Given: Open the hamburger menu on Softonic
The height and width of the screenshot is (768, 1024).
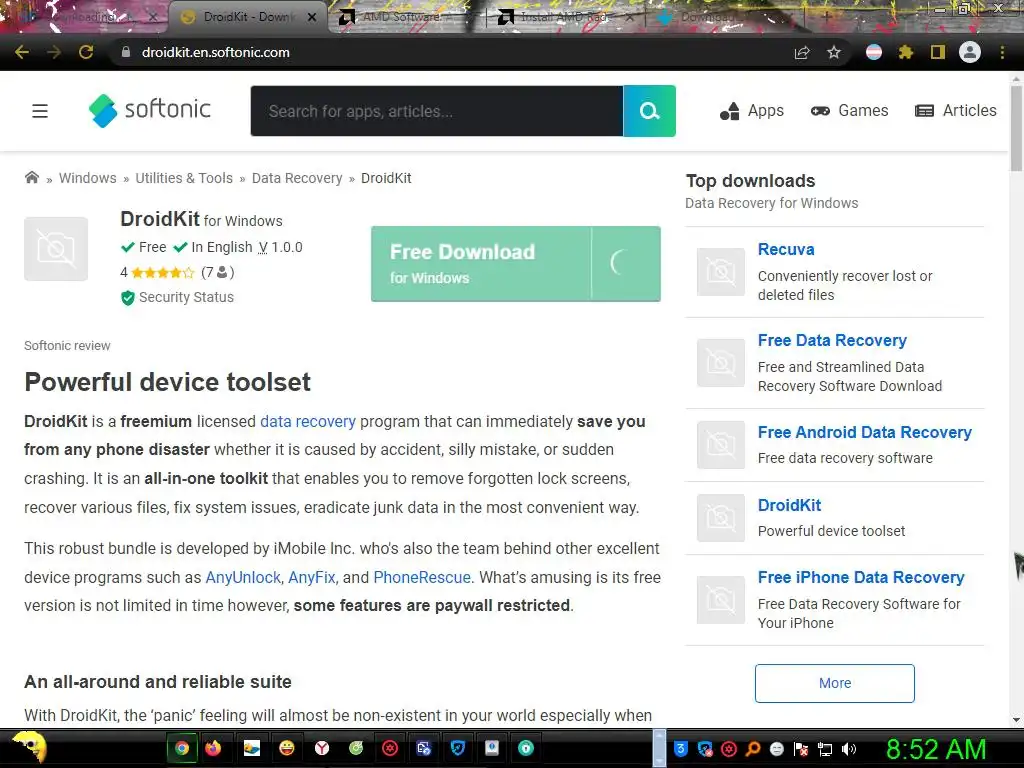Looking at the screenshot, I should 40,111.
